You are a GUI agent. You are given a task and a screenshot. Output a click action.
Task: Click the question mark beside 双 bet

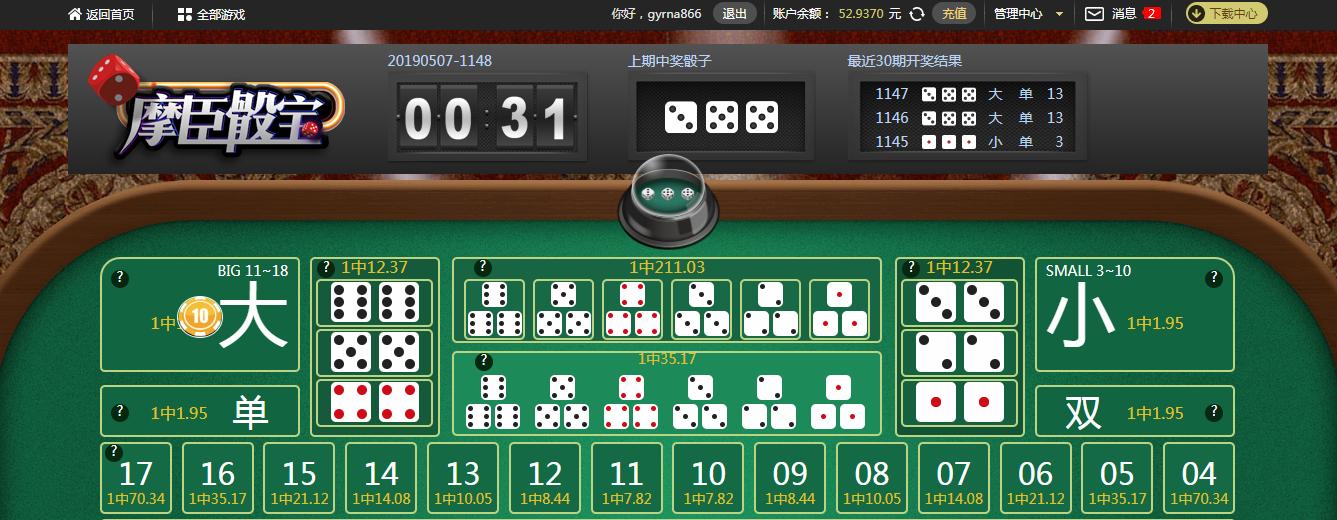pyautogui.click(x=1214, y=411)
